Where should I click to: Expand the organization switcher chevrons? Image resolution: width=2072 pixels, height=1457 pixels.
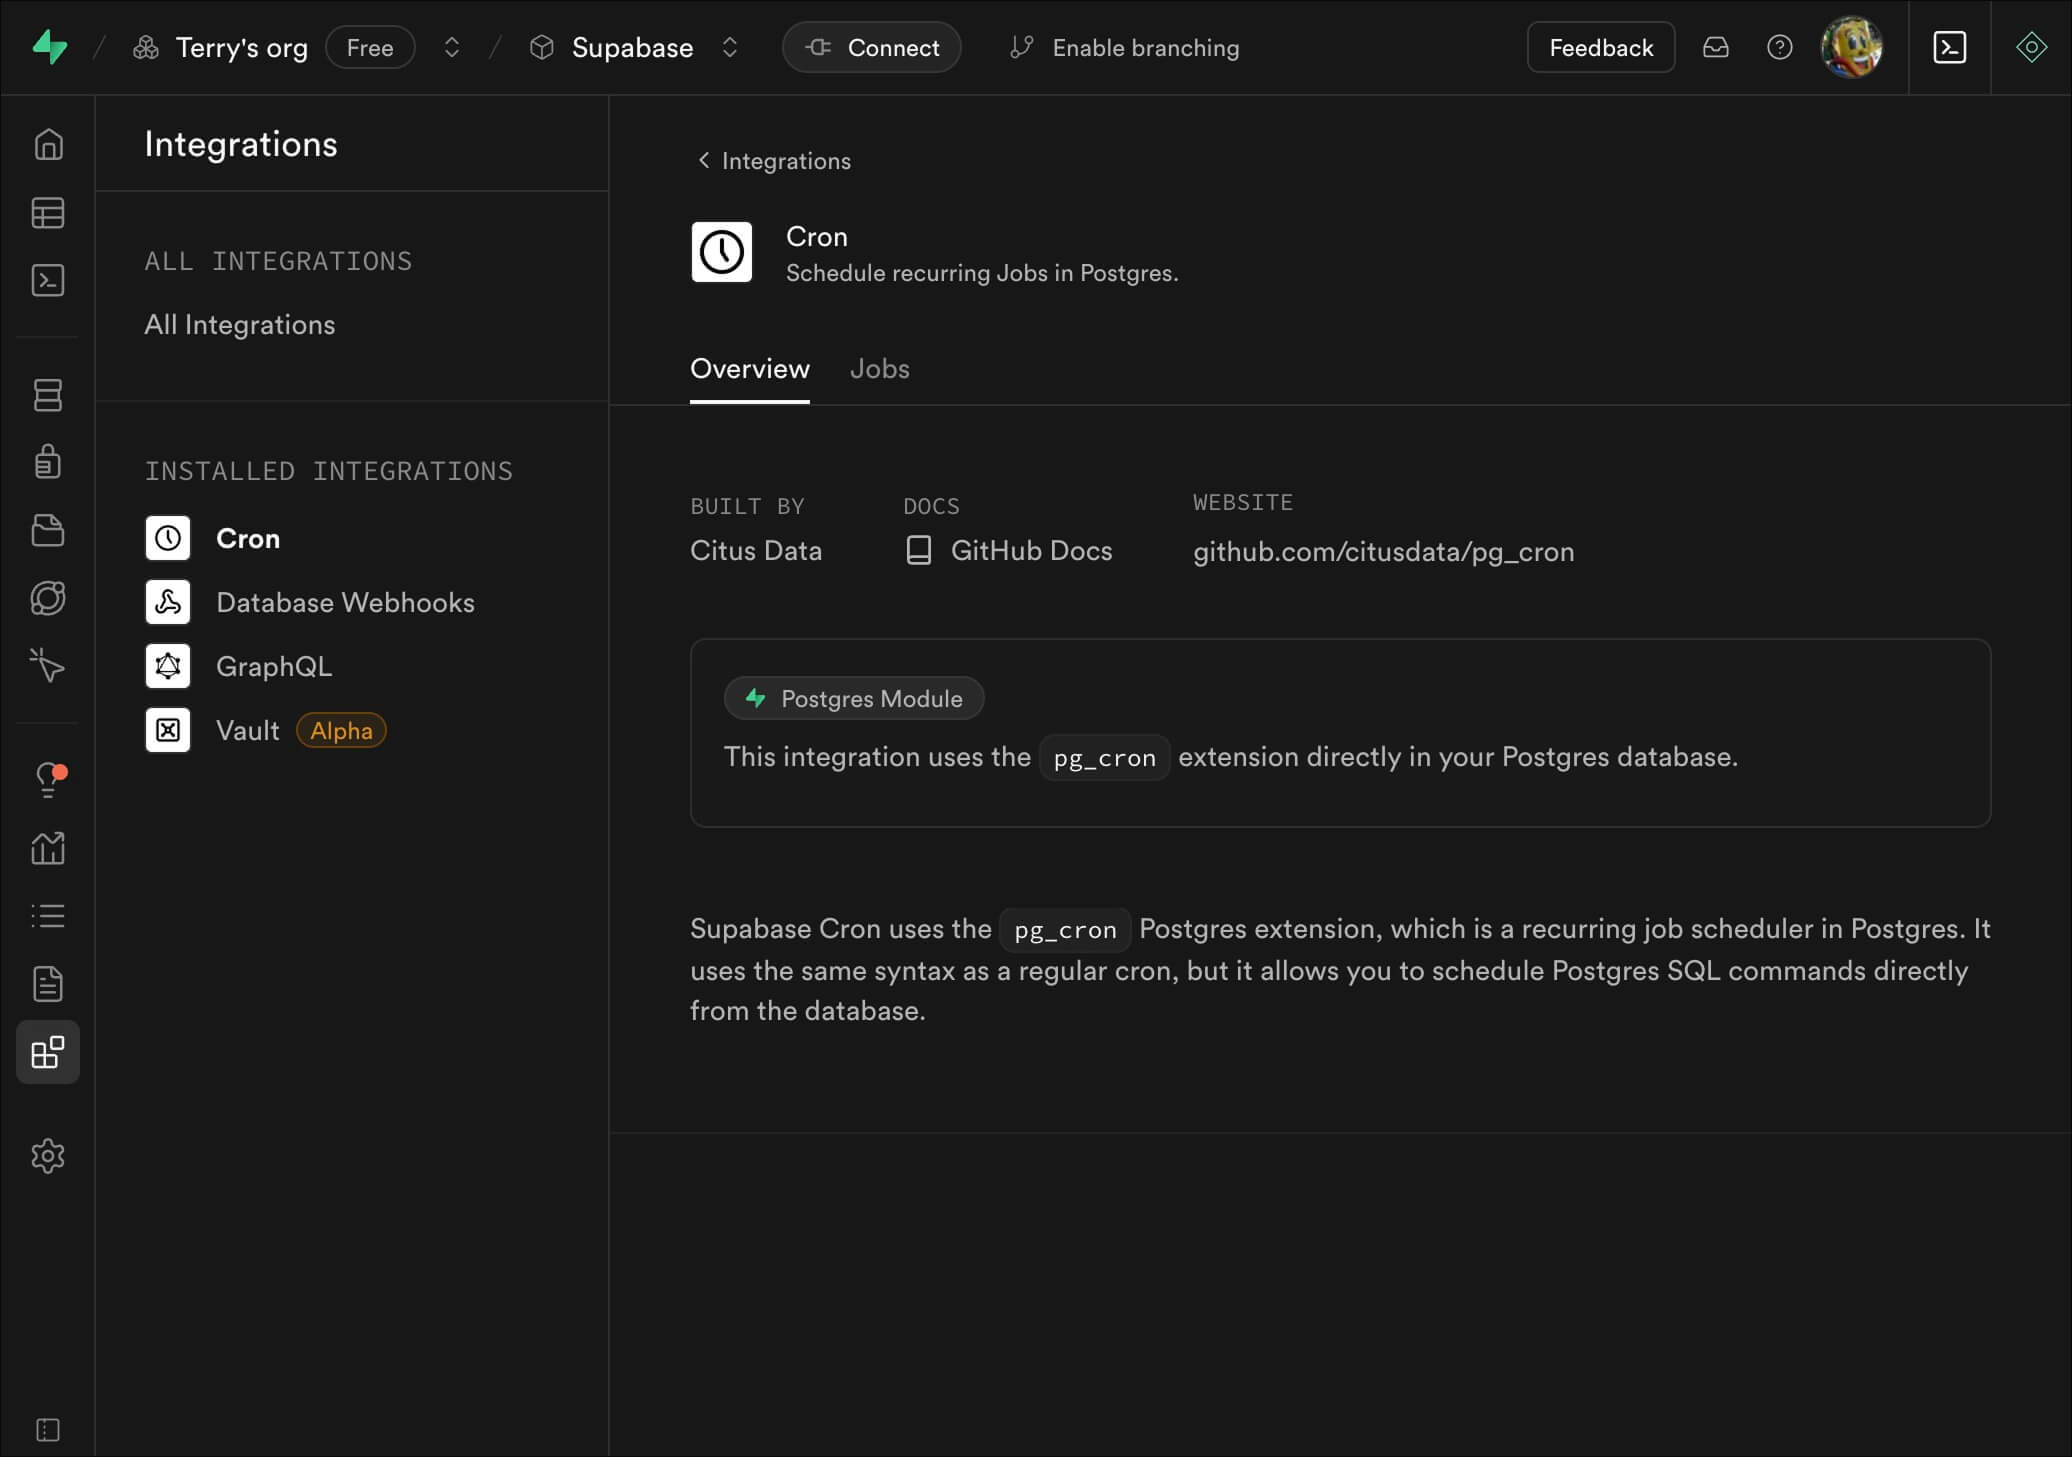point(452,47)
